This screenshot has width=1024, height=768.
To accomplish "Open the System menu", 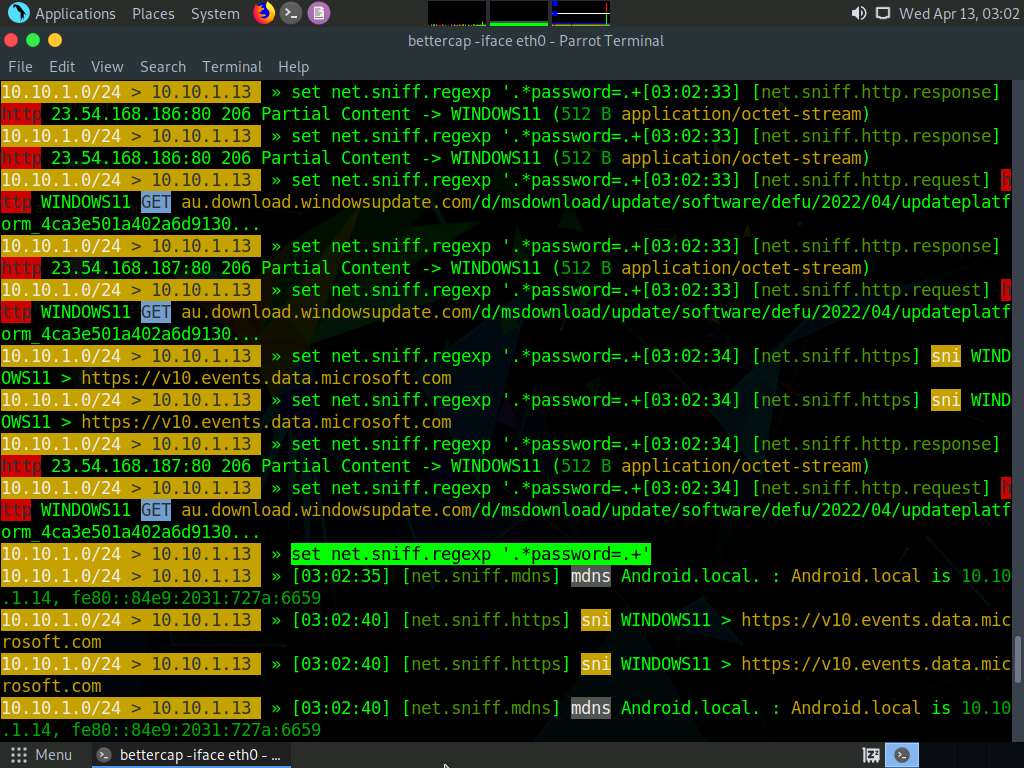I will click(x=215, y=14).
